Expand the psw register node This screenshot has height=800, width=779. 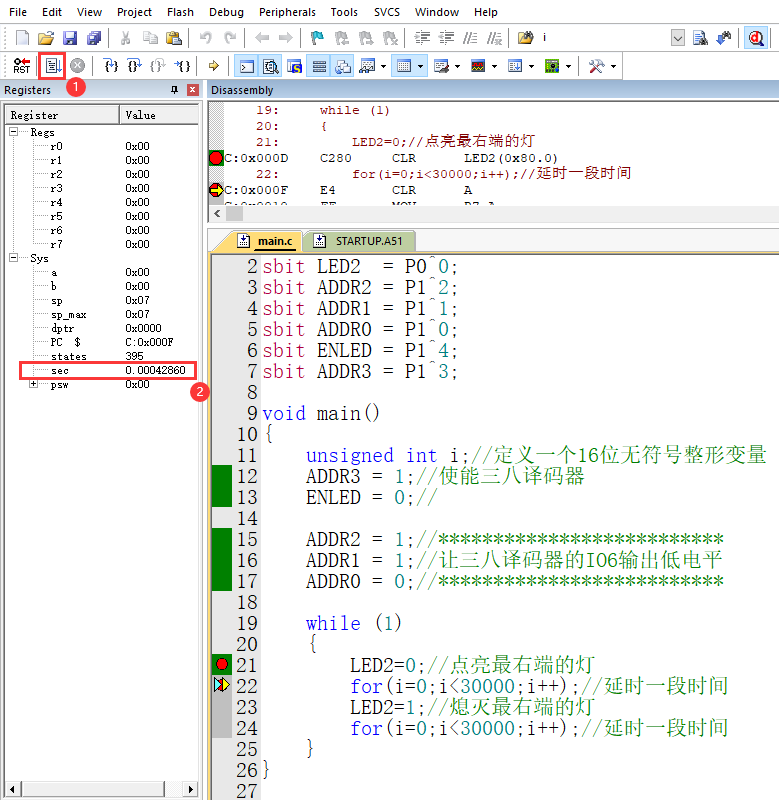point(34,384)
